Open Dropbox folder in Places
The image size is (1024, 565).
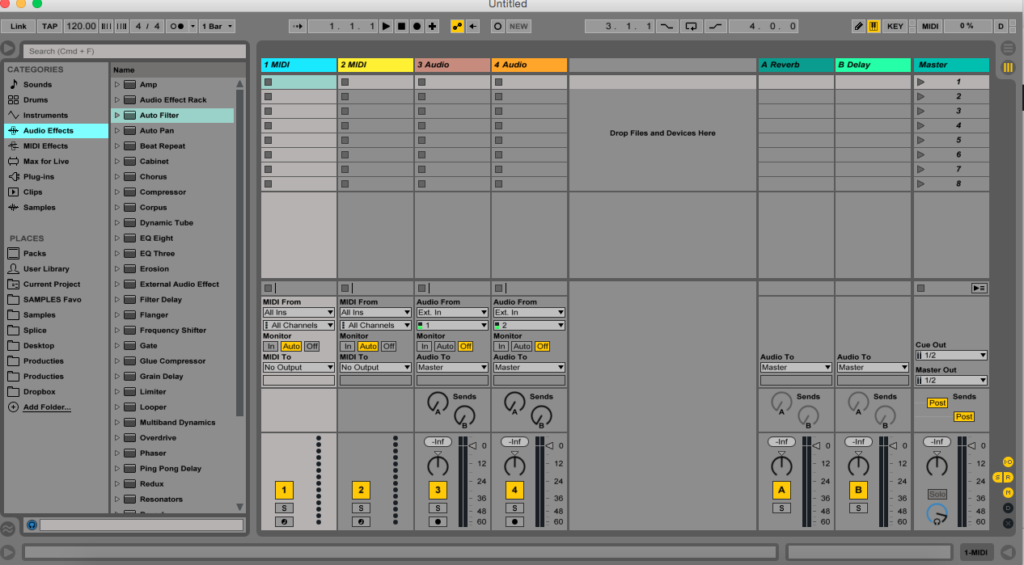click(39, 392)
